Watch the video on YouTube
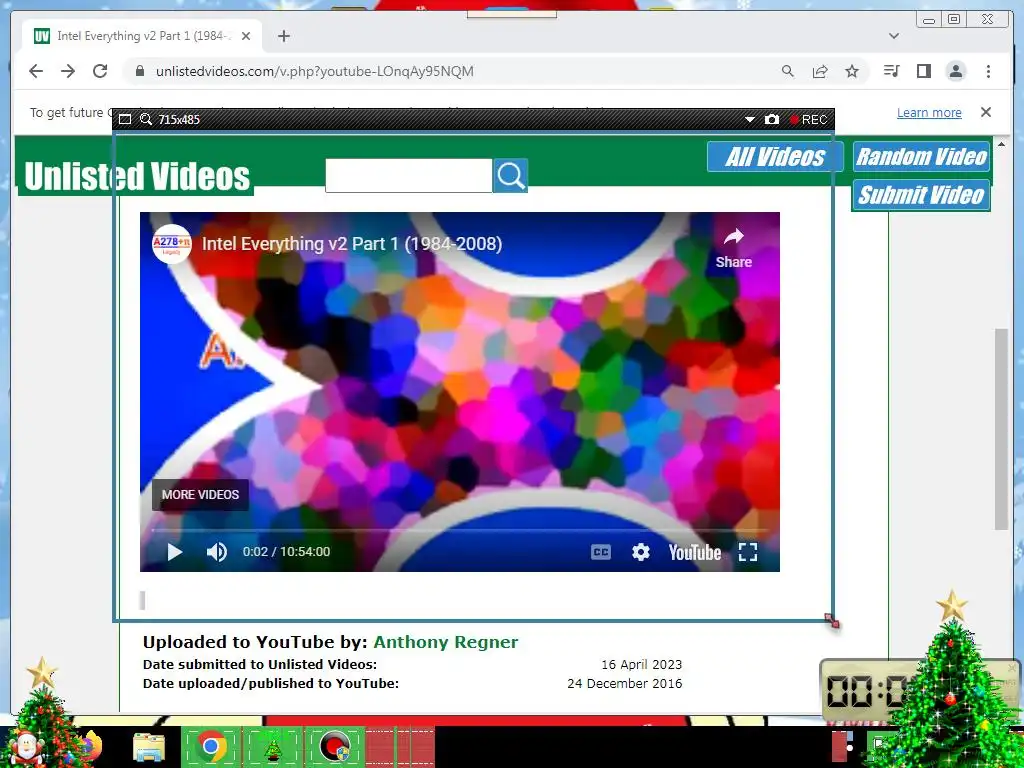This screenshot has width=1024, height=768. (695, 552)
